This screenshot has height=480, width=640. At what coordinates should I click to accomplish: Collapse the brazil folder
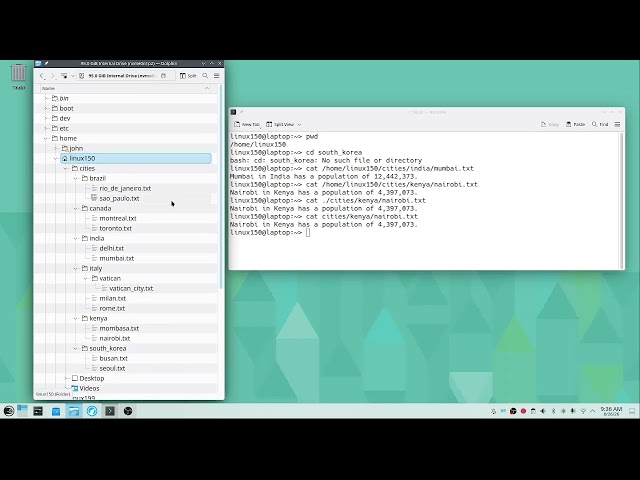click(76, 178)
